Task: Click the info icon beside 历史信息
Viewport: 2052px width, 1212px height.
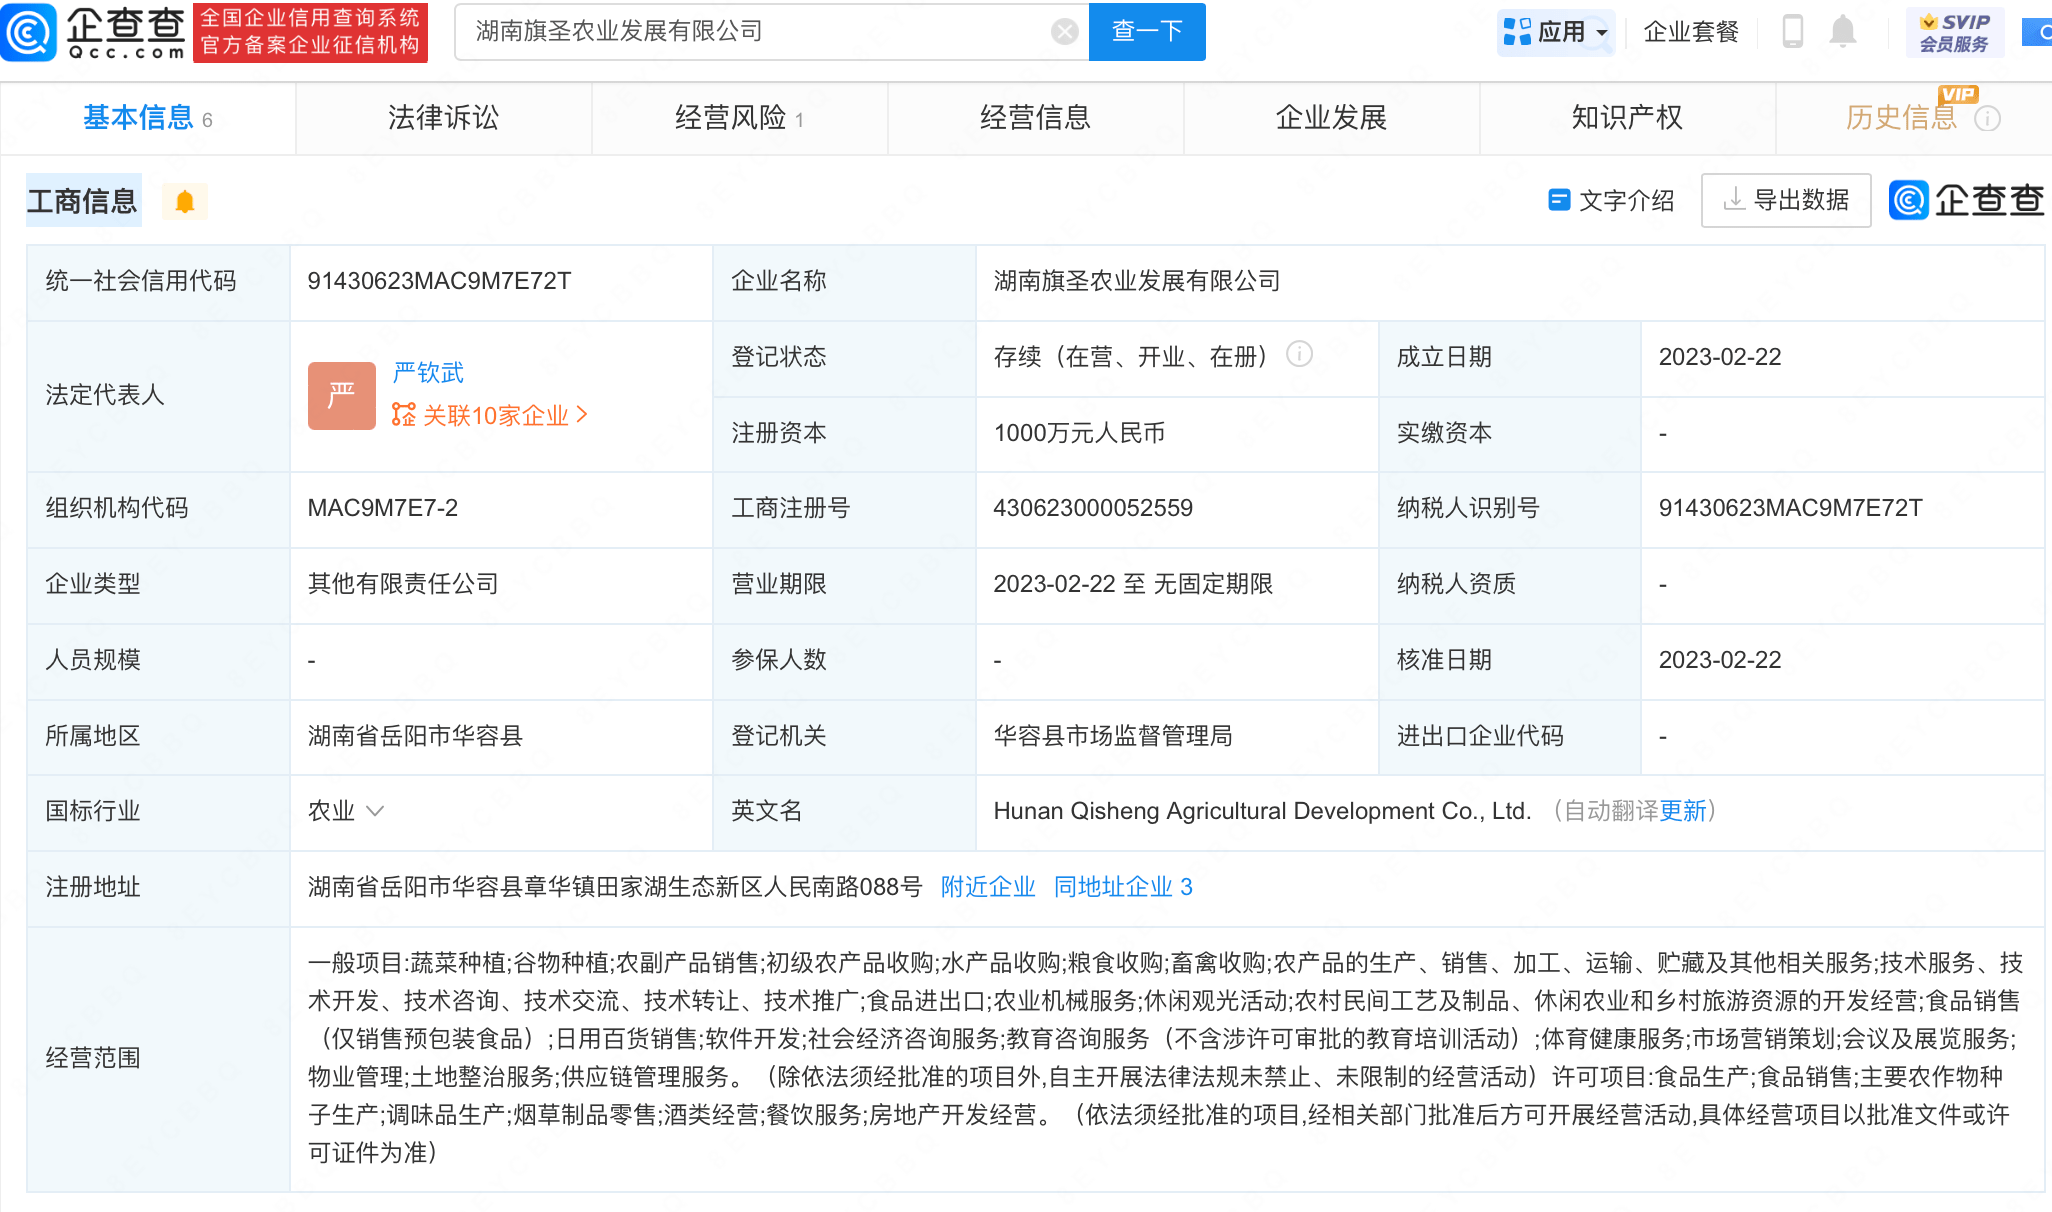Action: pos(1988,119)
